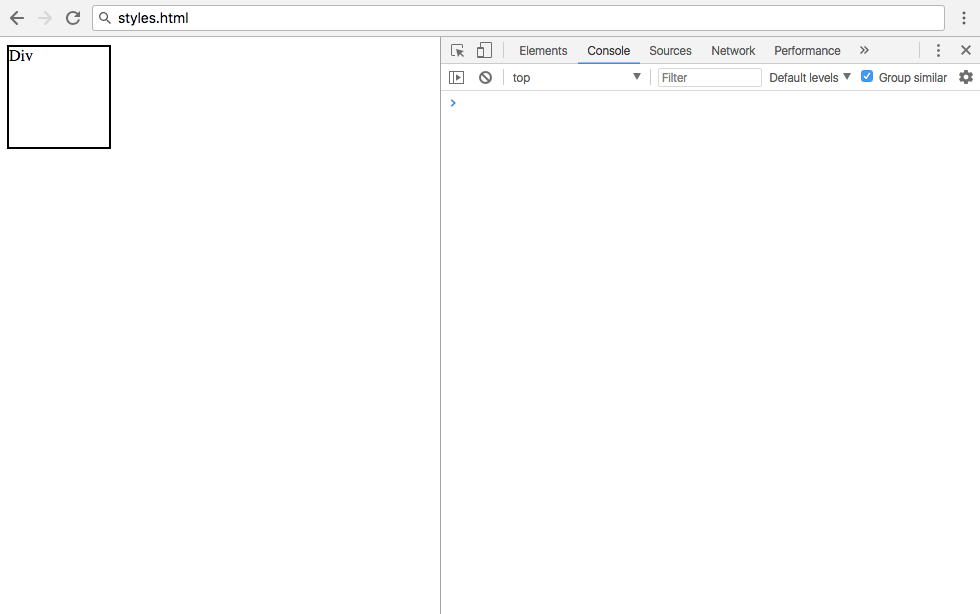Switch to the Sources tab
Viewport: 980px width, 614px height.
(670, 51)
